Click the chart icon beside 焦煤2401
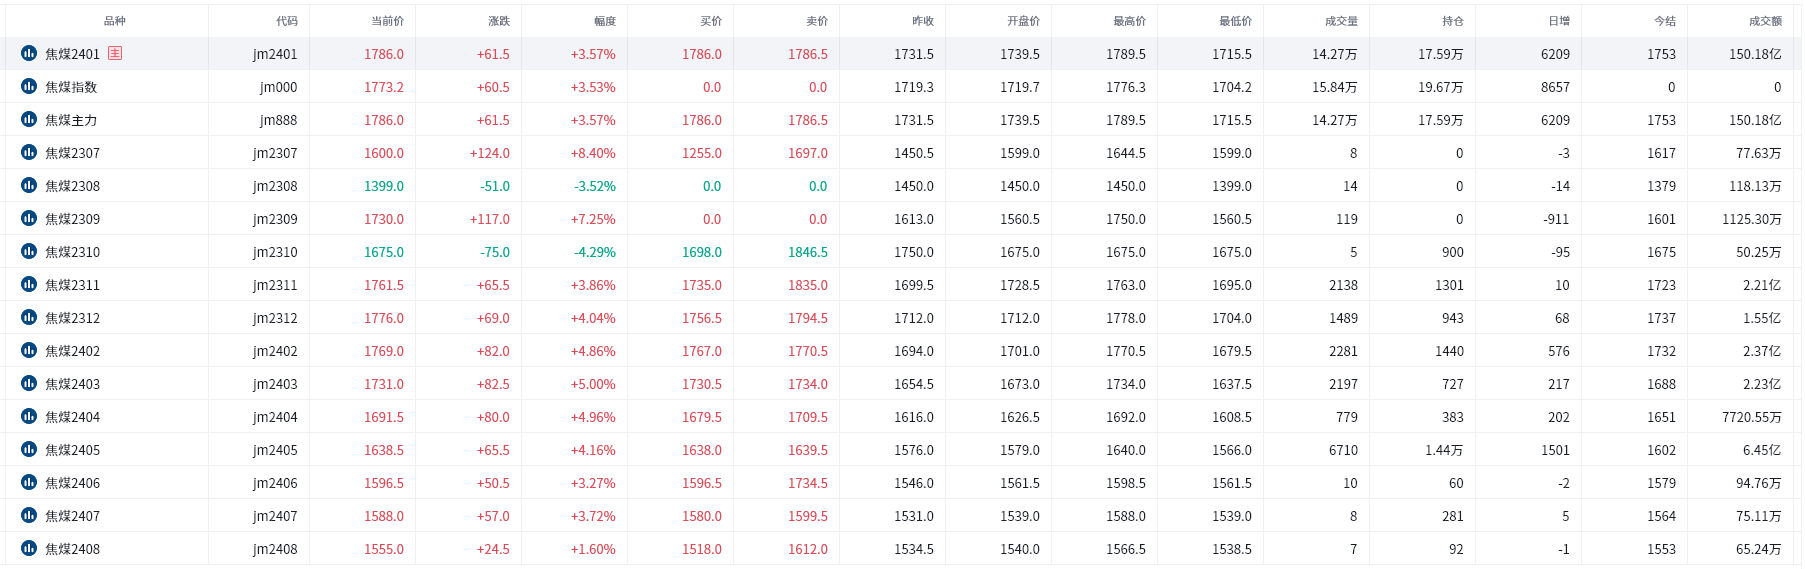Viewport: 1805px width, 569px height. pyautogui.click(x=29, y=53)
